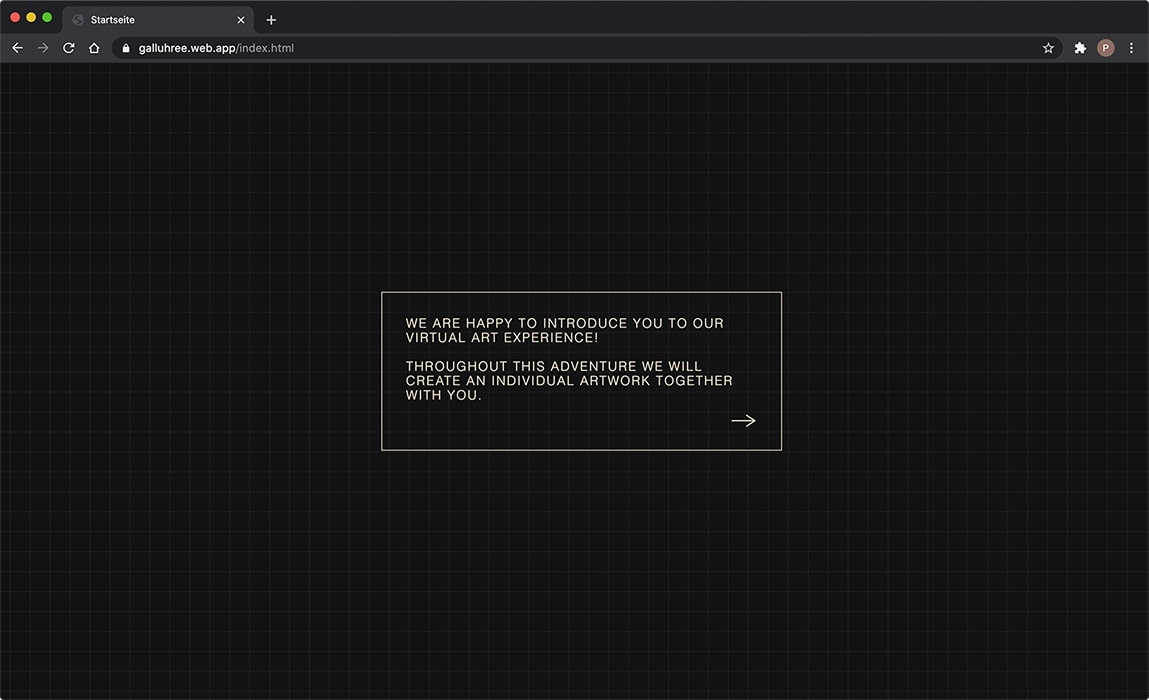View site security info via the lock icon

pos(126,48)
